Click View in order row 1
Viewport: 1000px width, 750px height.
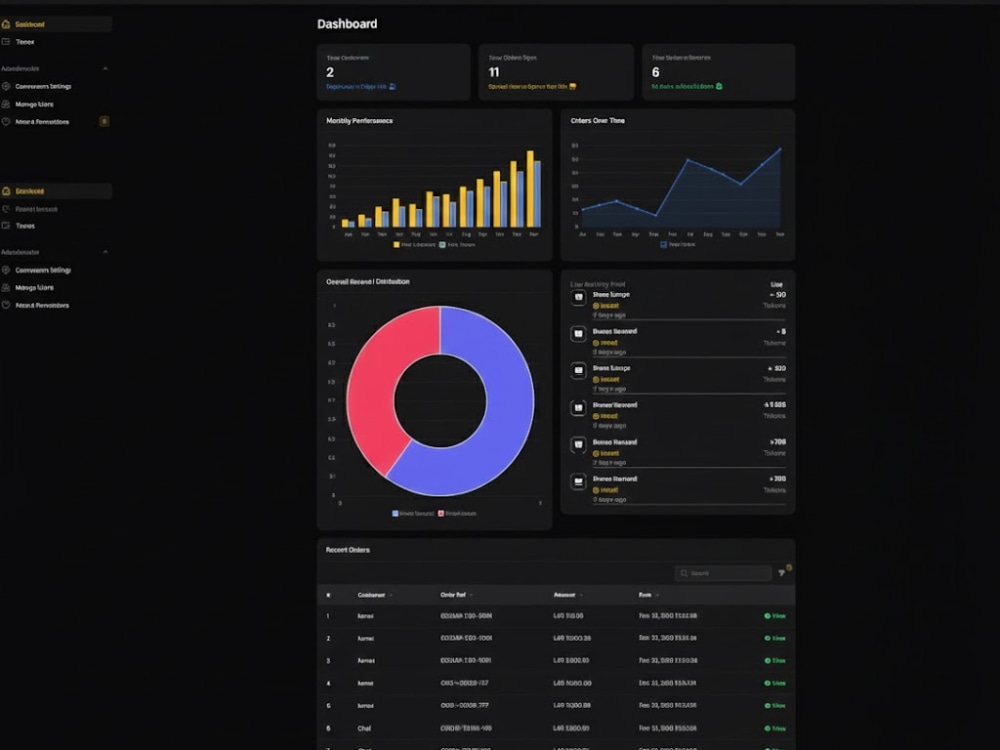tap(775, 616)
